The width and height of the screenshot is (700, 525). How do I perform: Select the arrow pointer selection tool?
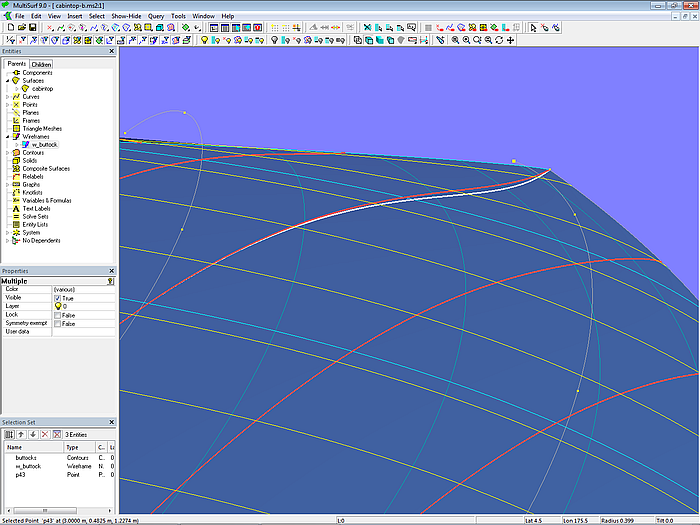[x=533, y=28]
